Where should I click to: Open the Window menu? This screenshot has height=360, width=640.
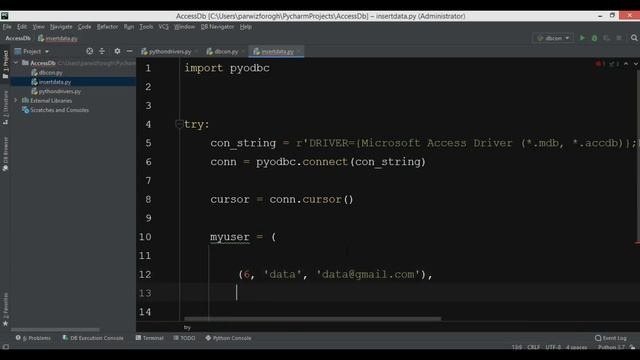click(x=184, y=27)
